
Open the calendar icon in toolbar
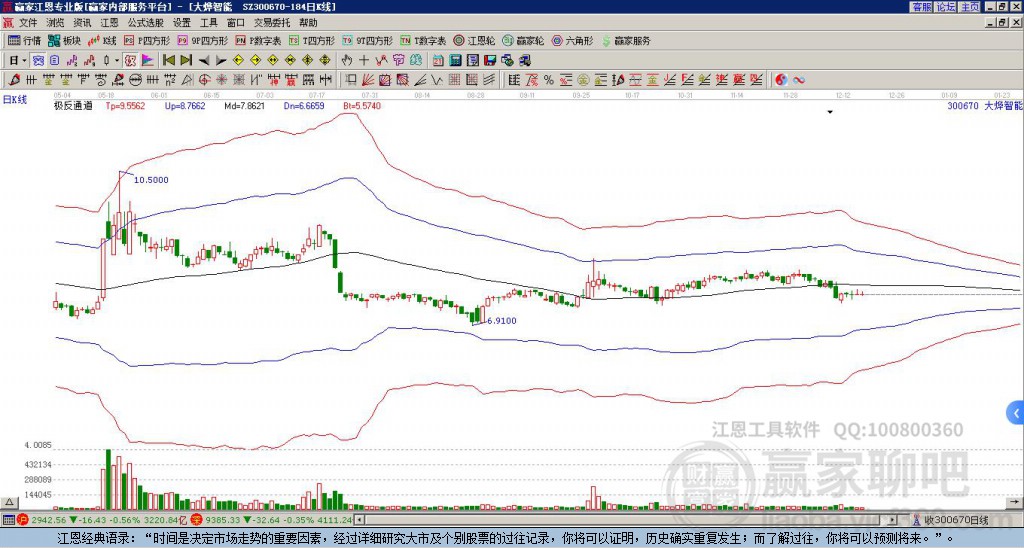coord(438,61)
